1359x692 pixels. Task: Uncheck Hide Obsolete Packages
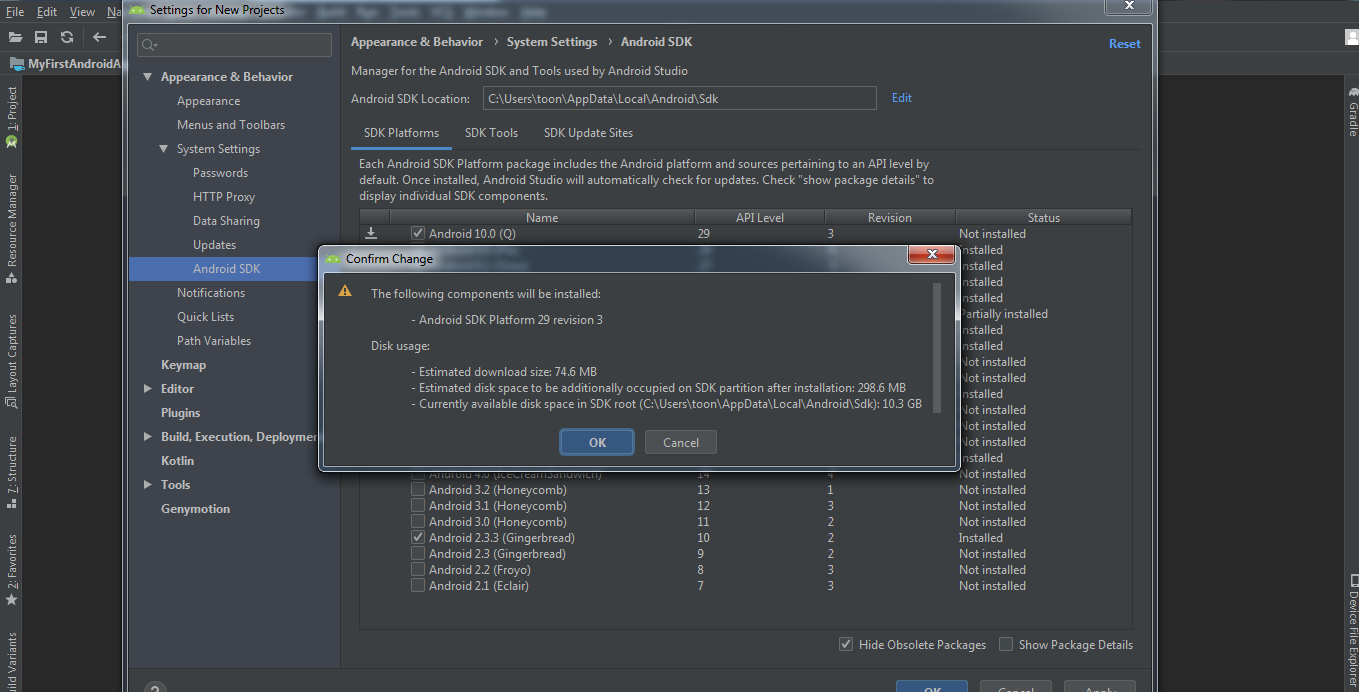click(x=845, y=644)
